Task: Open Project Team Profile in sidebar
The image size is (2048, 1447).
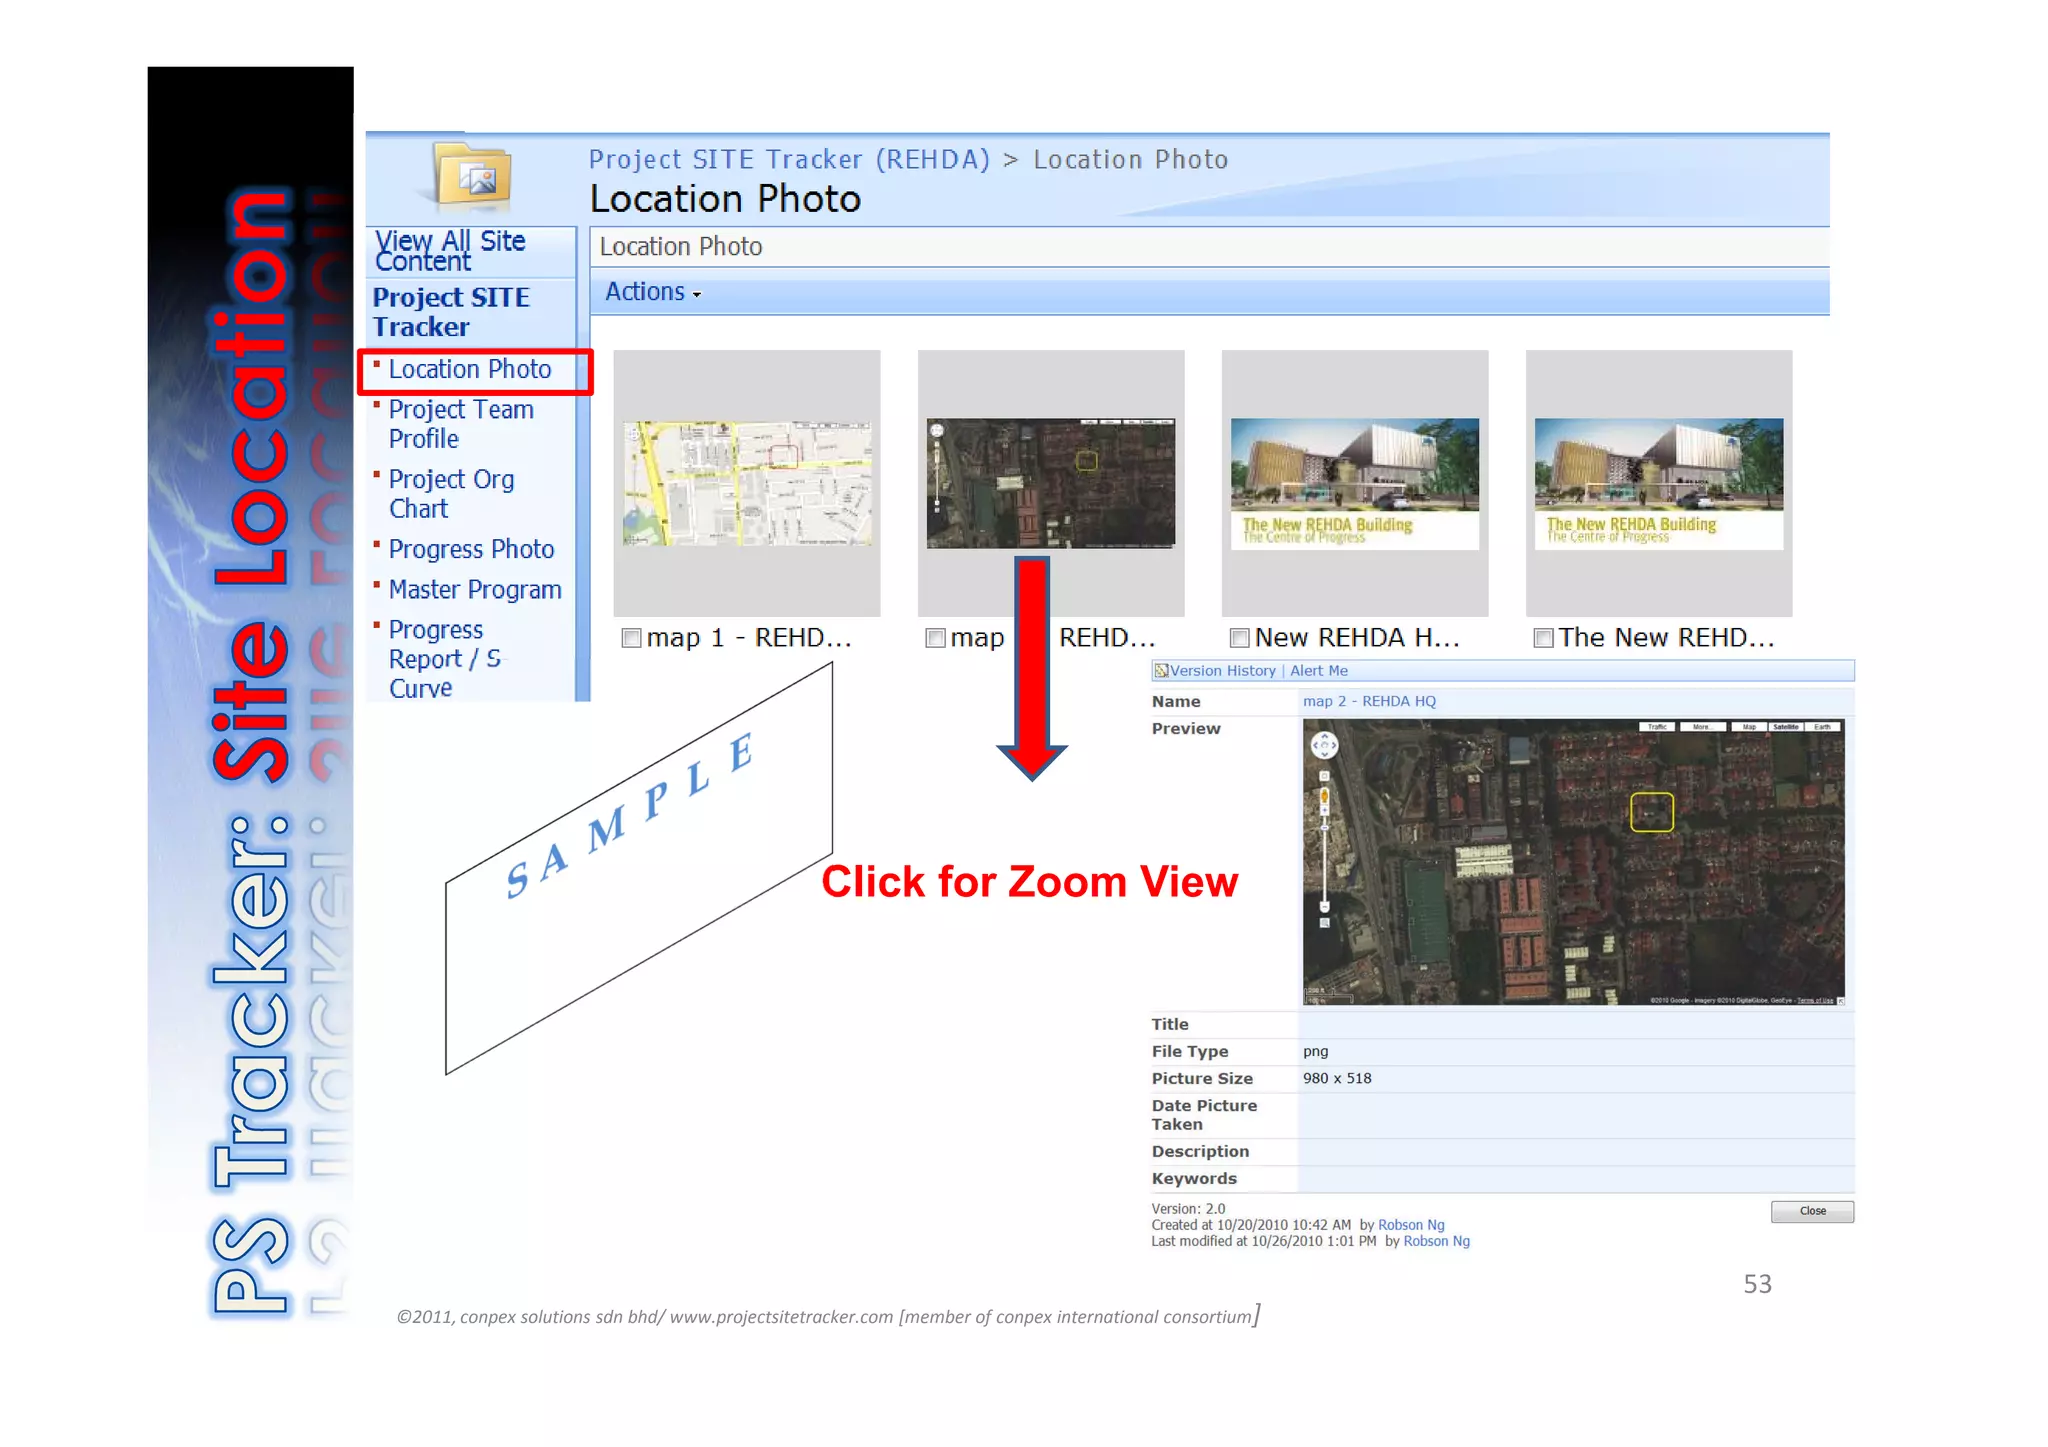Action: pyautogui.click(x=461, y=424)
